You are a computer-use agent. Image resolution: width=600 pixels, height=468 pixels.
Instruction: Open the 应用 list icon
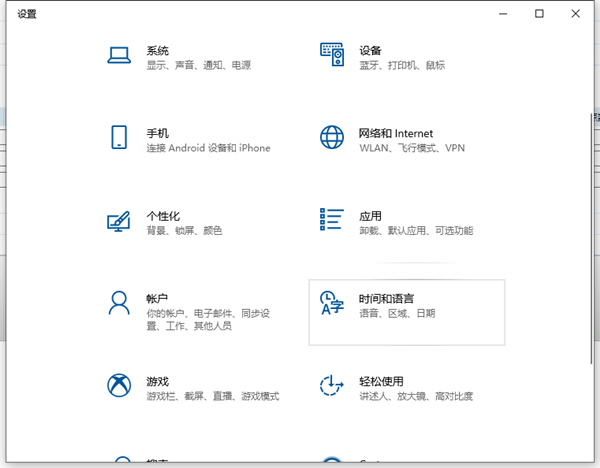pos(331,221)
